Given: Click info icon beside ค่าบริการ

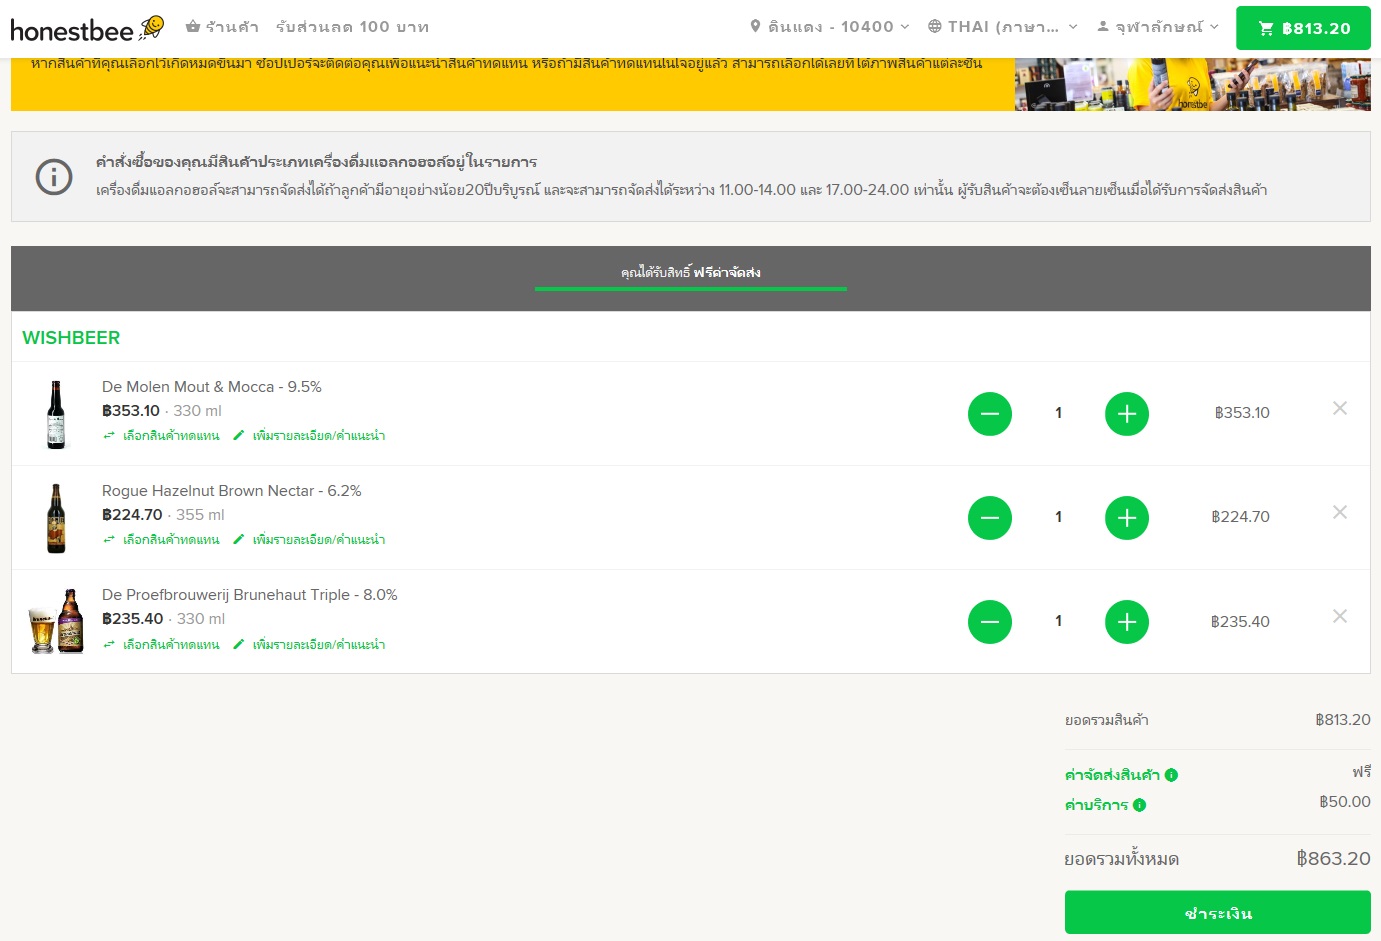Looking at the screenshot, I should (x=1139, y=805).
